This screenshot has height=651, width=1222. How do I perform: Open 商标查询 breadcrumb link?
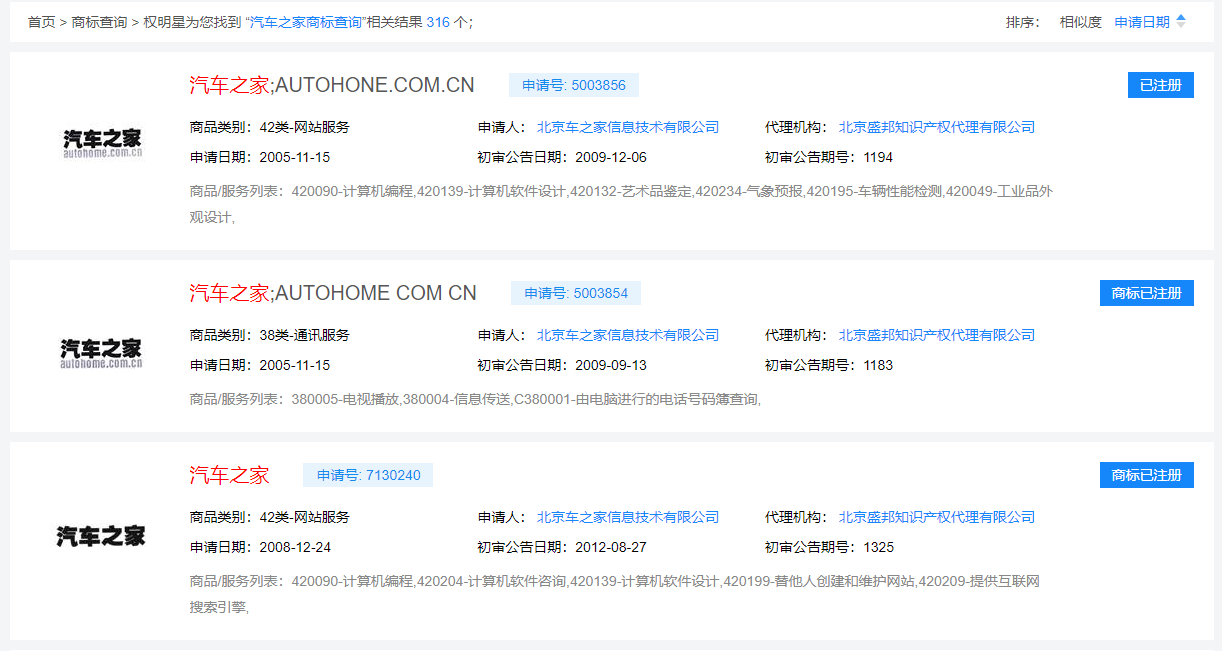99,22
